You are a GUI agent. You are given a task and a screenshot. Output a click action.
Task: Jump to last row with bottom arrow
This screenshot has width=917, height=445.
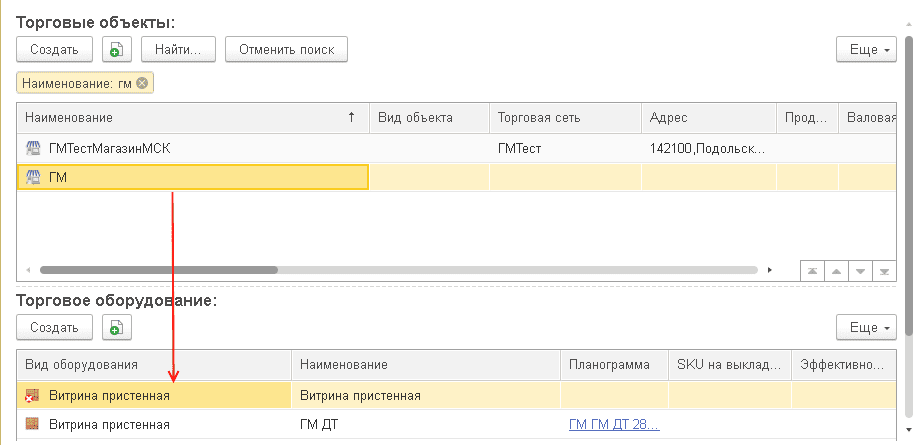884,271
